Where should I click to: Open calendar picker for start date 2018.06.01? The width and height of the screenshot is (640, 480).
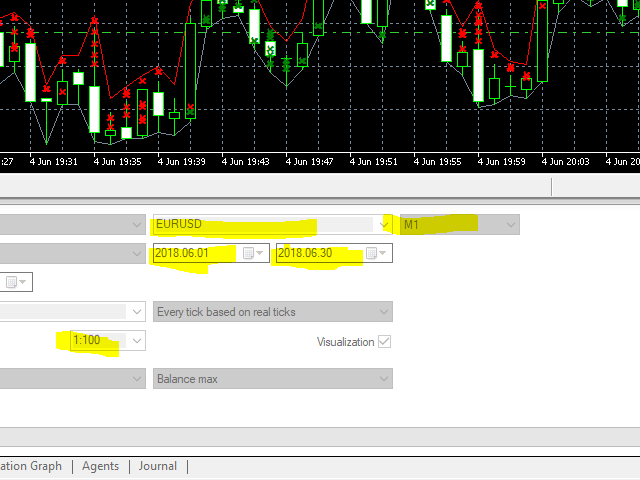click(253, 253)
